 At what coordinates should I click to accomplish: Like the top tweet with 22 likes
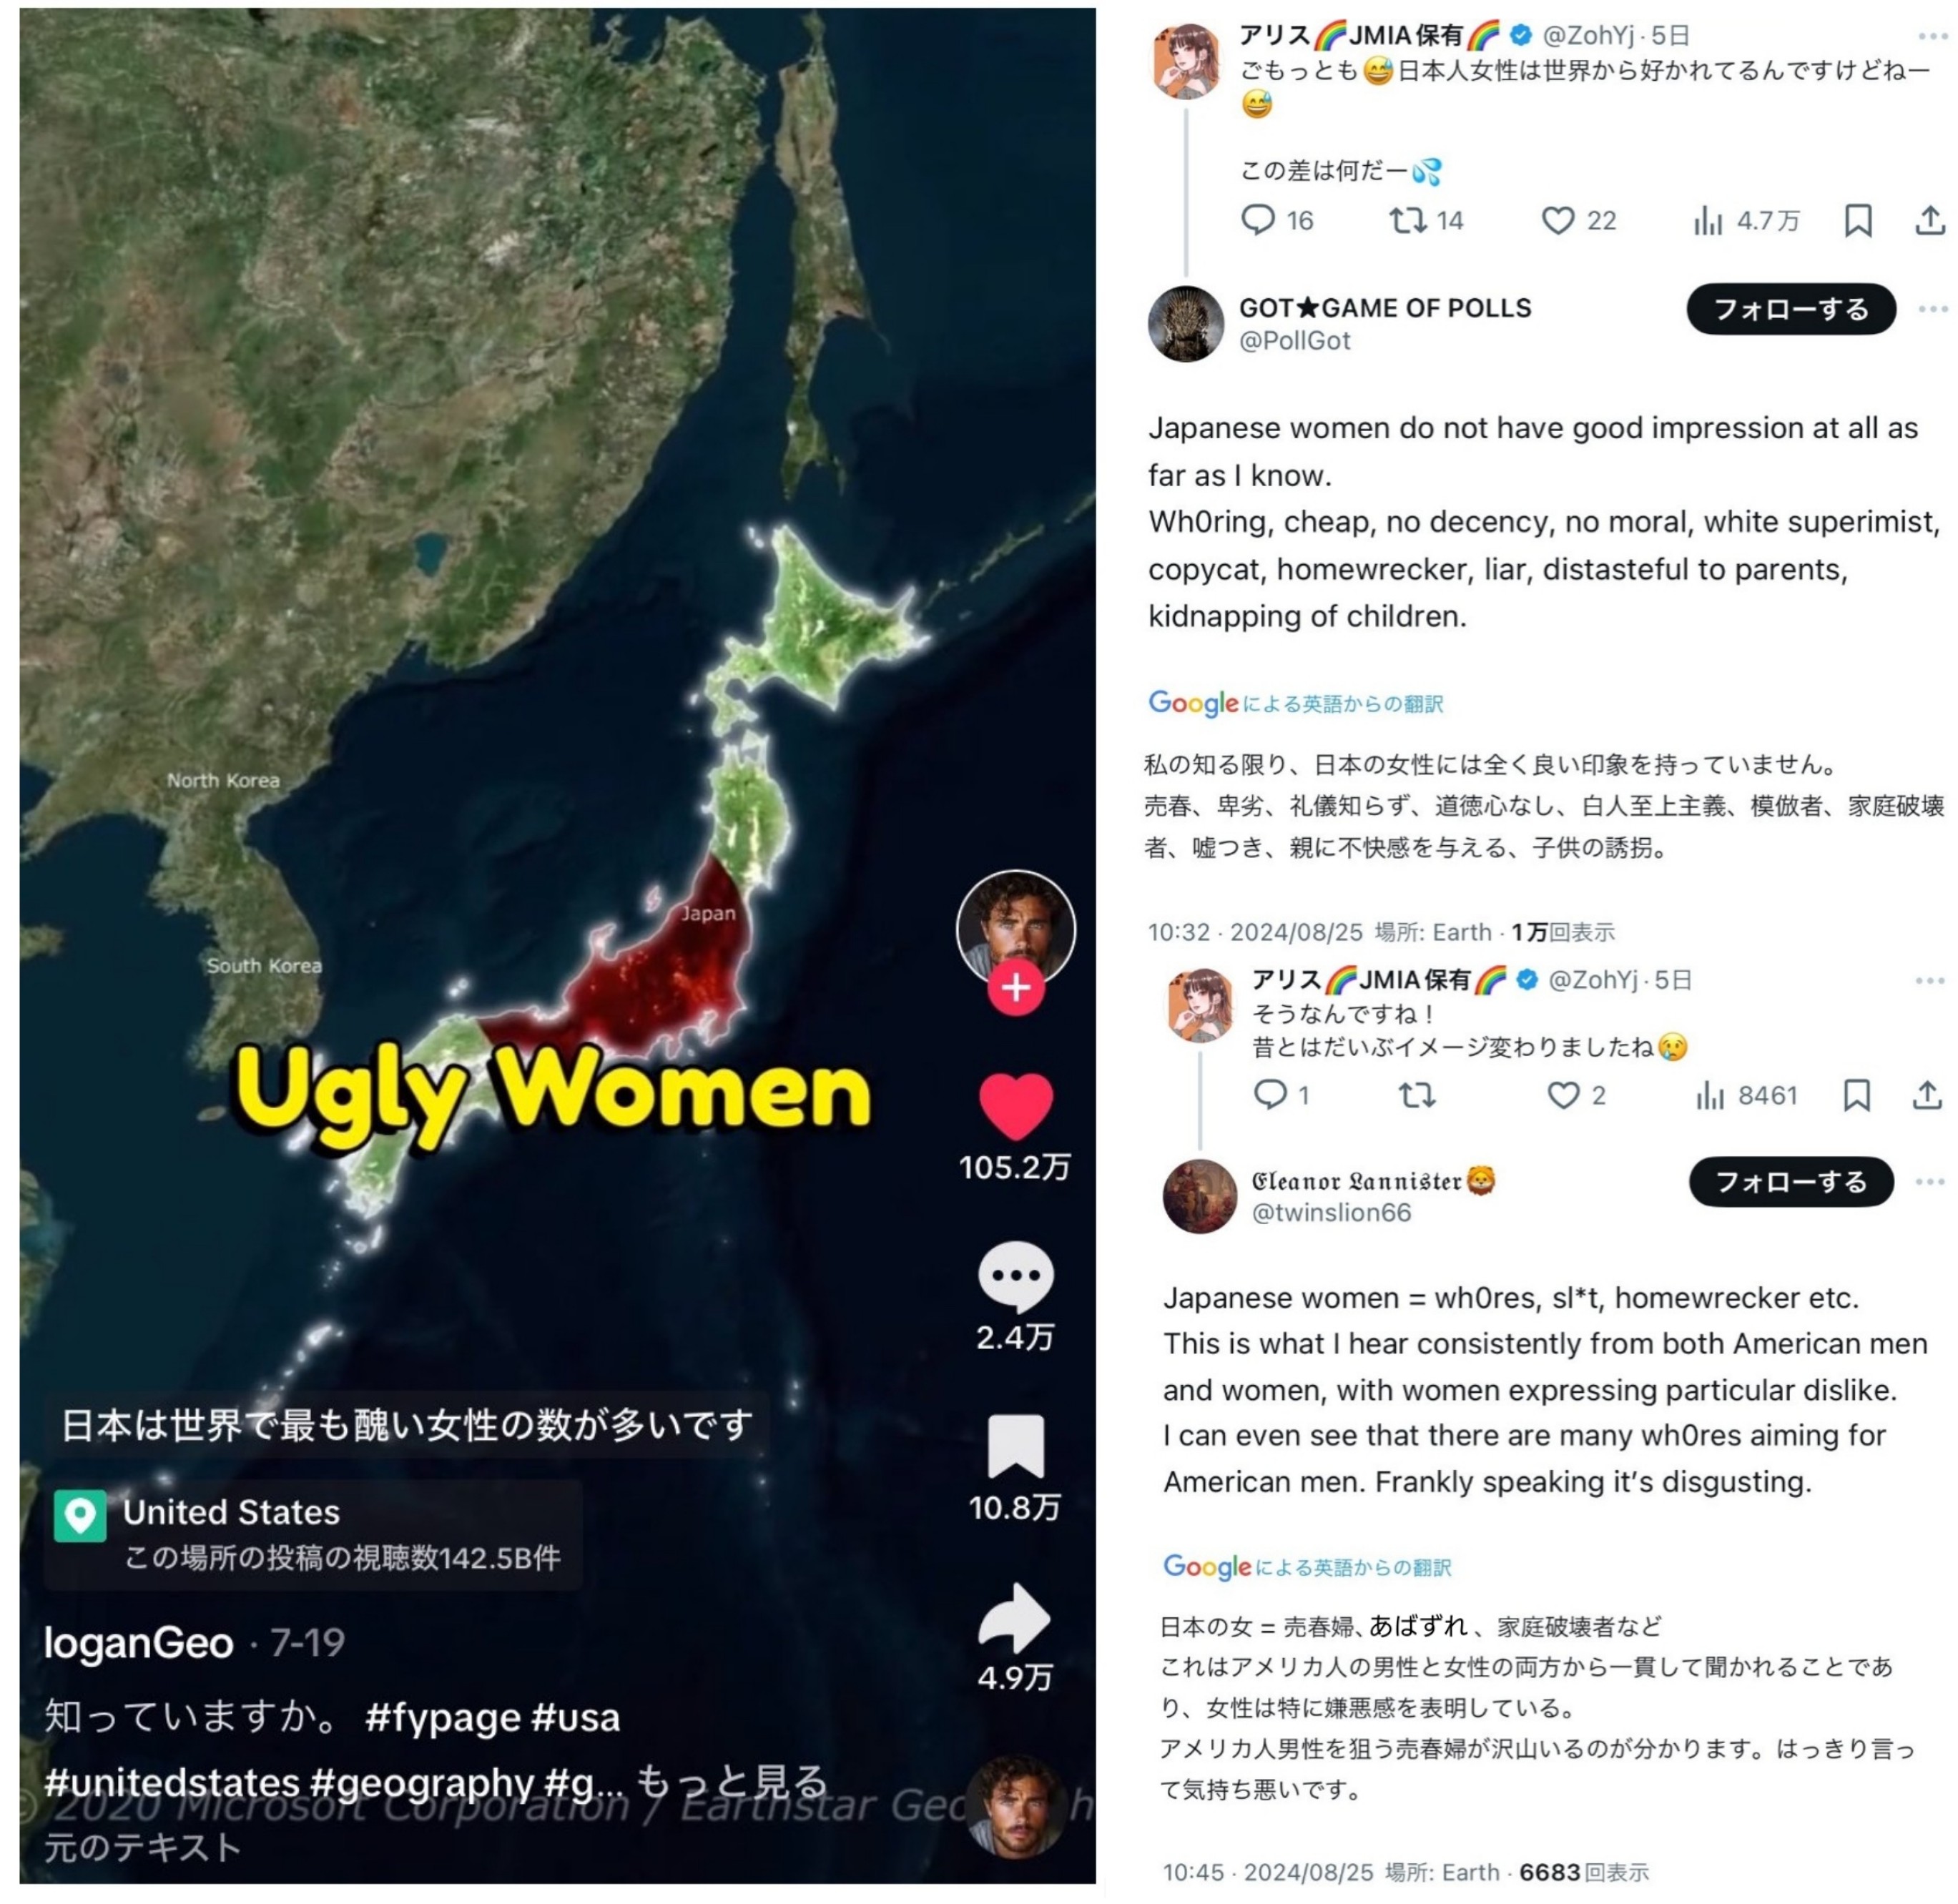coord(1557,220)
